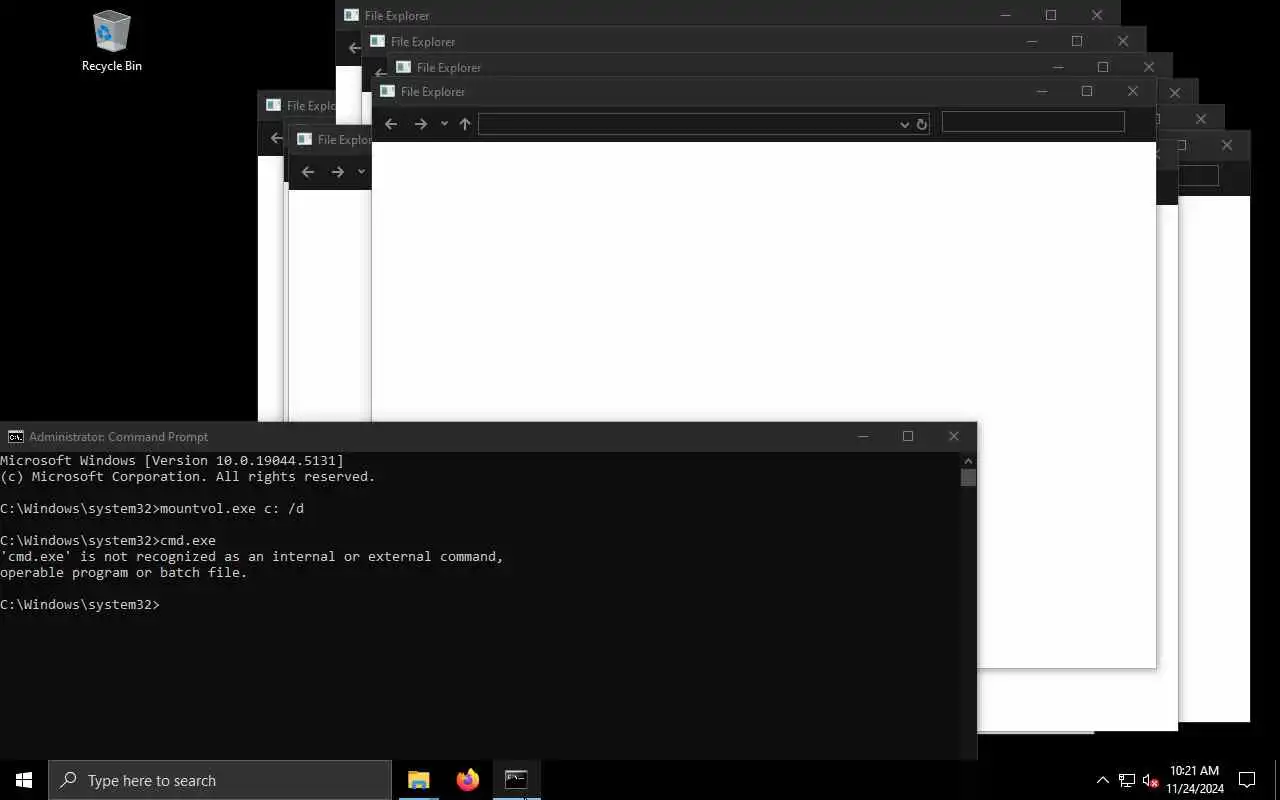Switch to Command Prompt via taskbar icon

pyautogui.click(x=516, y=780)
